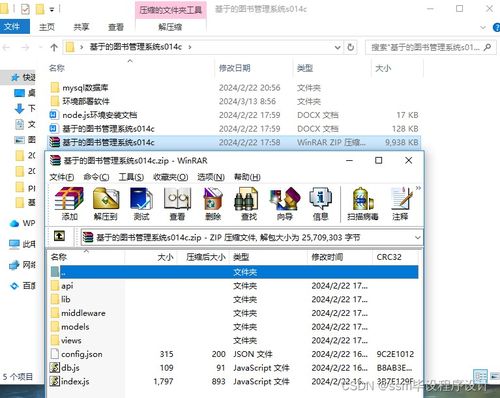Click the 注释 (Comment) toolbar icon
500x398 pixels.
click(x=400, y=204)
